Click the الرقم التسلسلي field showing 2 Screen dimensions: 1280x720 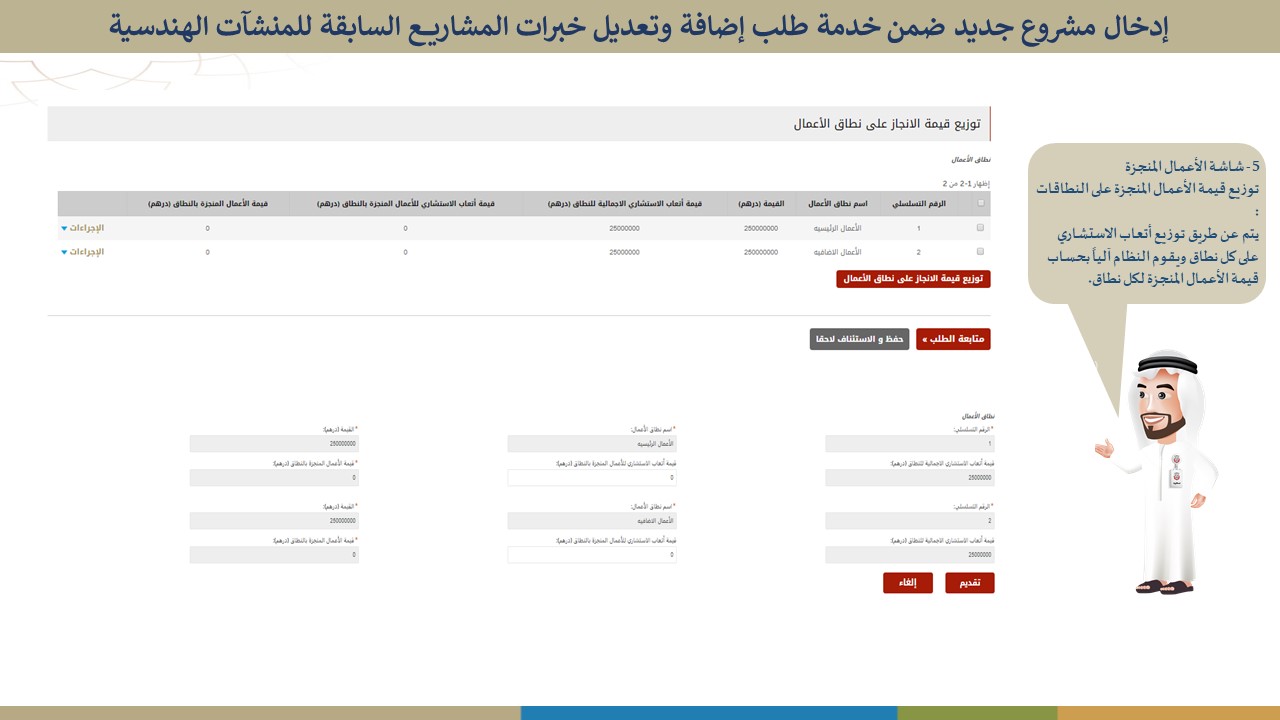tap(909, 520)
